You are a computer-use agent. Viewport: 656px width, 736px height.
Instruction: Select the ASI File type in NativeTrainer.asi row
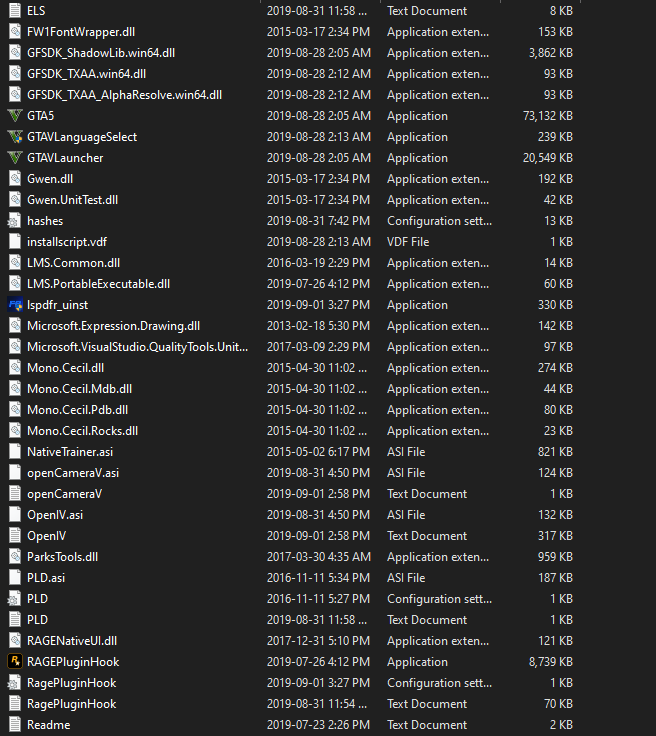tap(406, 452)
